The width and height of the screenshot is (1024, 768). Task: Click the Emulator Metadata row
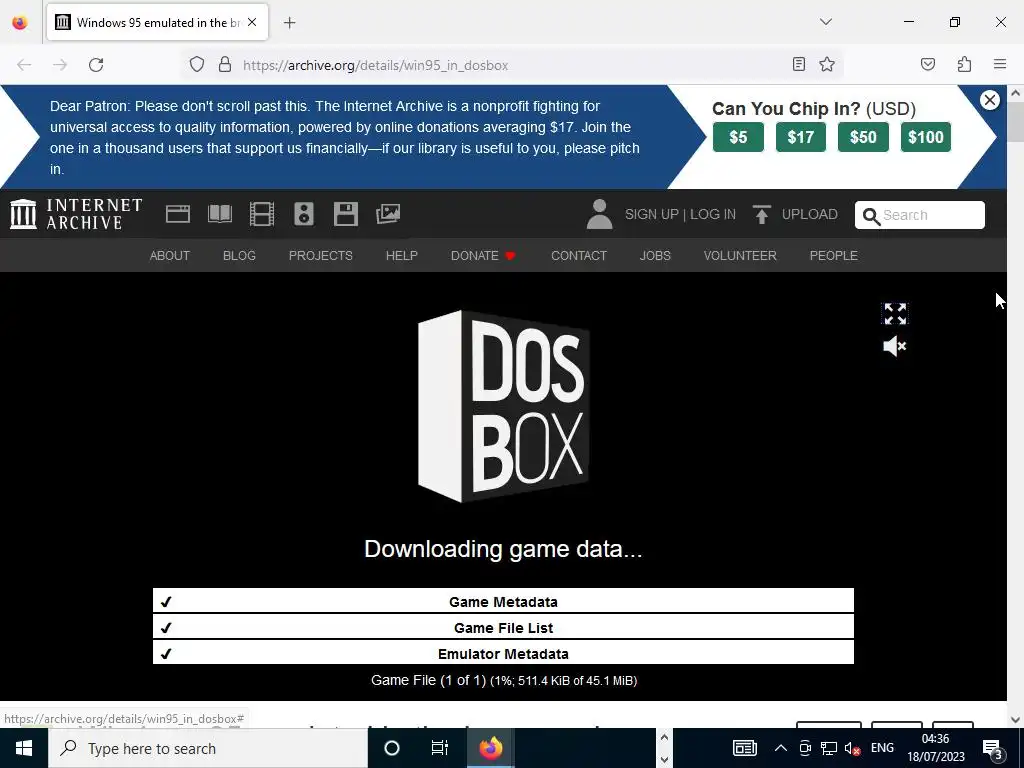[x=503, y=653]
